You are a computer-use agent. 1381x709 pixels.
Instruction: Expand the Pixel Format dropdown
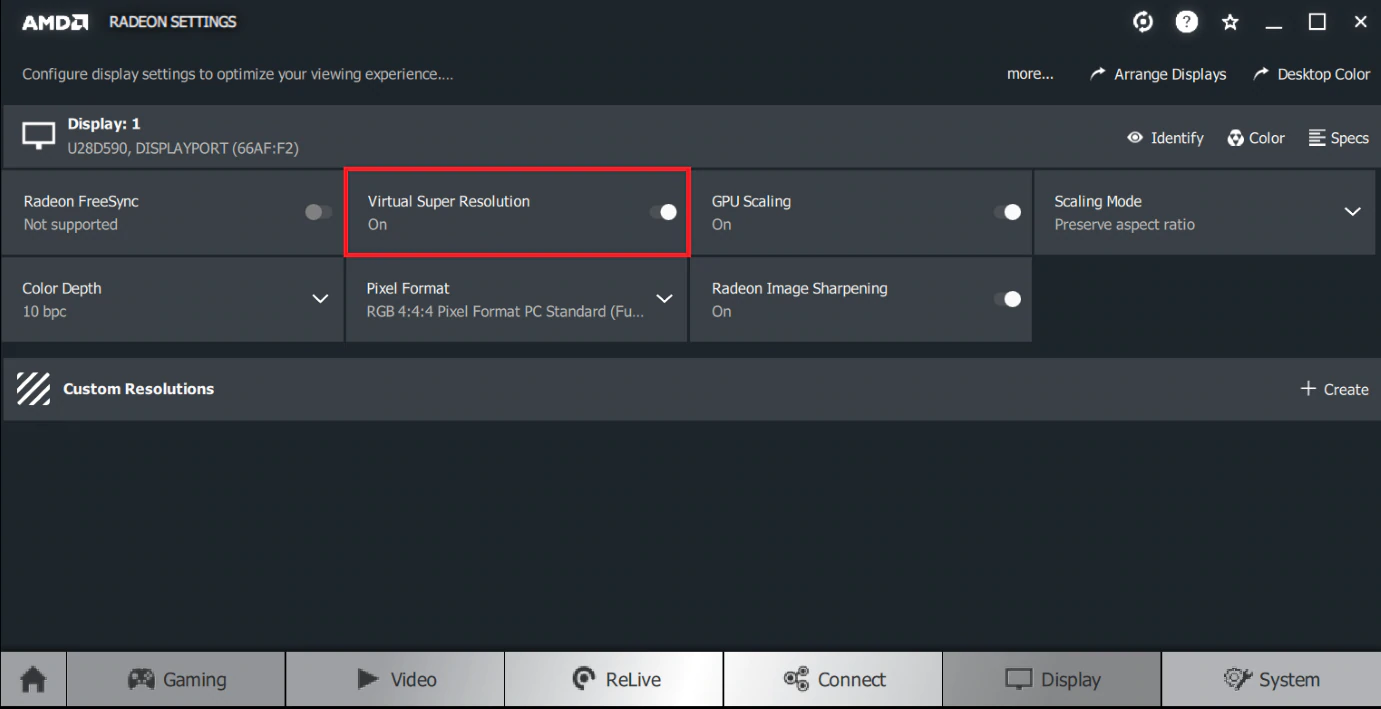point(664,299)
